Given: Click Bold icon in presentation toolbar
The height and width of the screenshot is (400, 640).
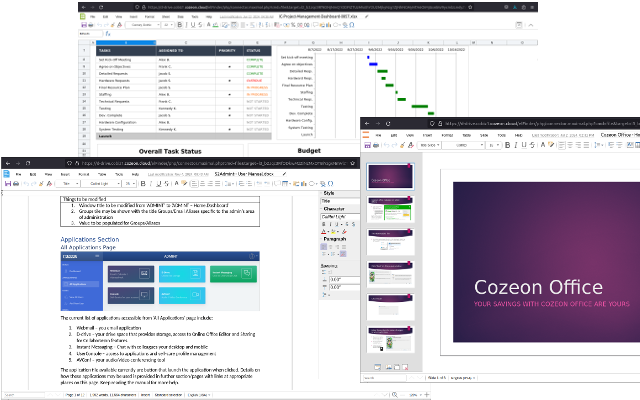Looking at the screenshot, I should pyautogui.click(x=508, y=144).
